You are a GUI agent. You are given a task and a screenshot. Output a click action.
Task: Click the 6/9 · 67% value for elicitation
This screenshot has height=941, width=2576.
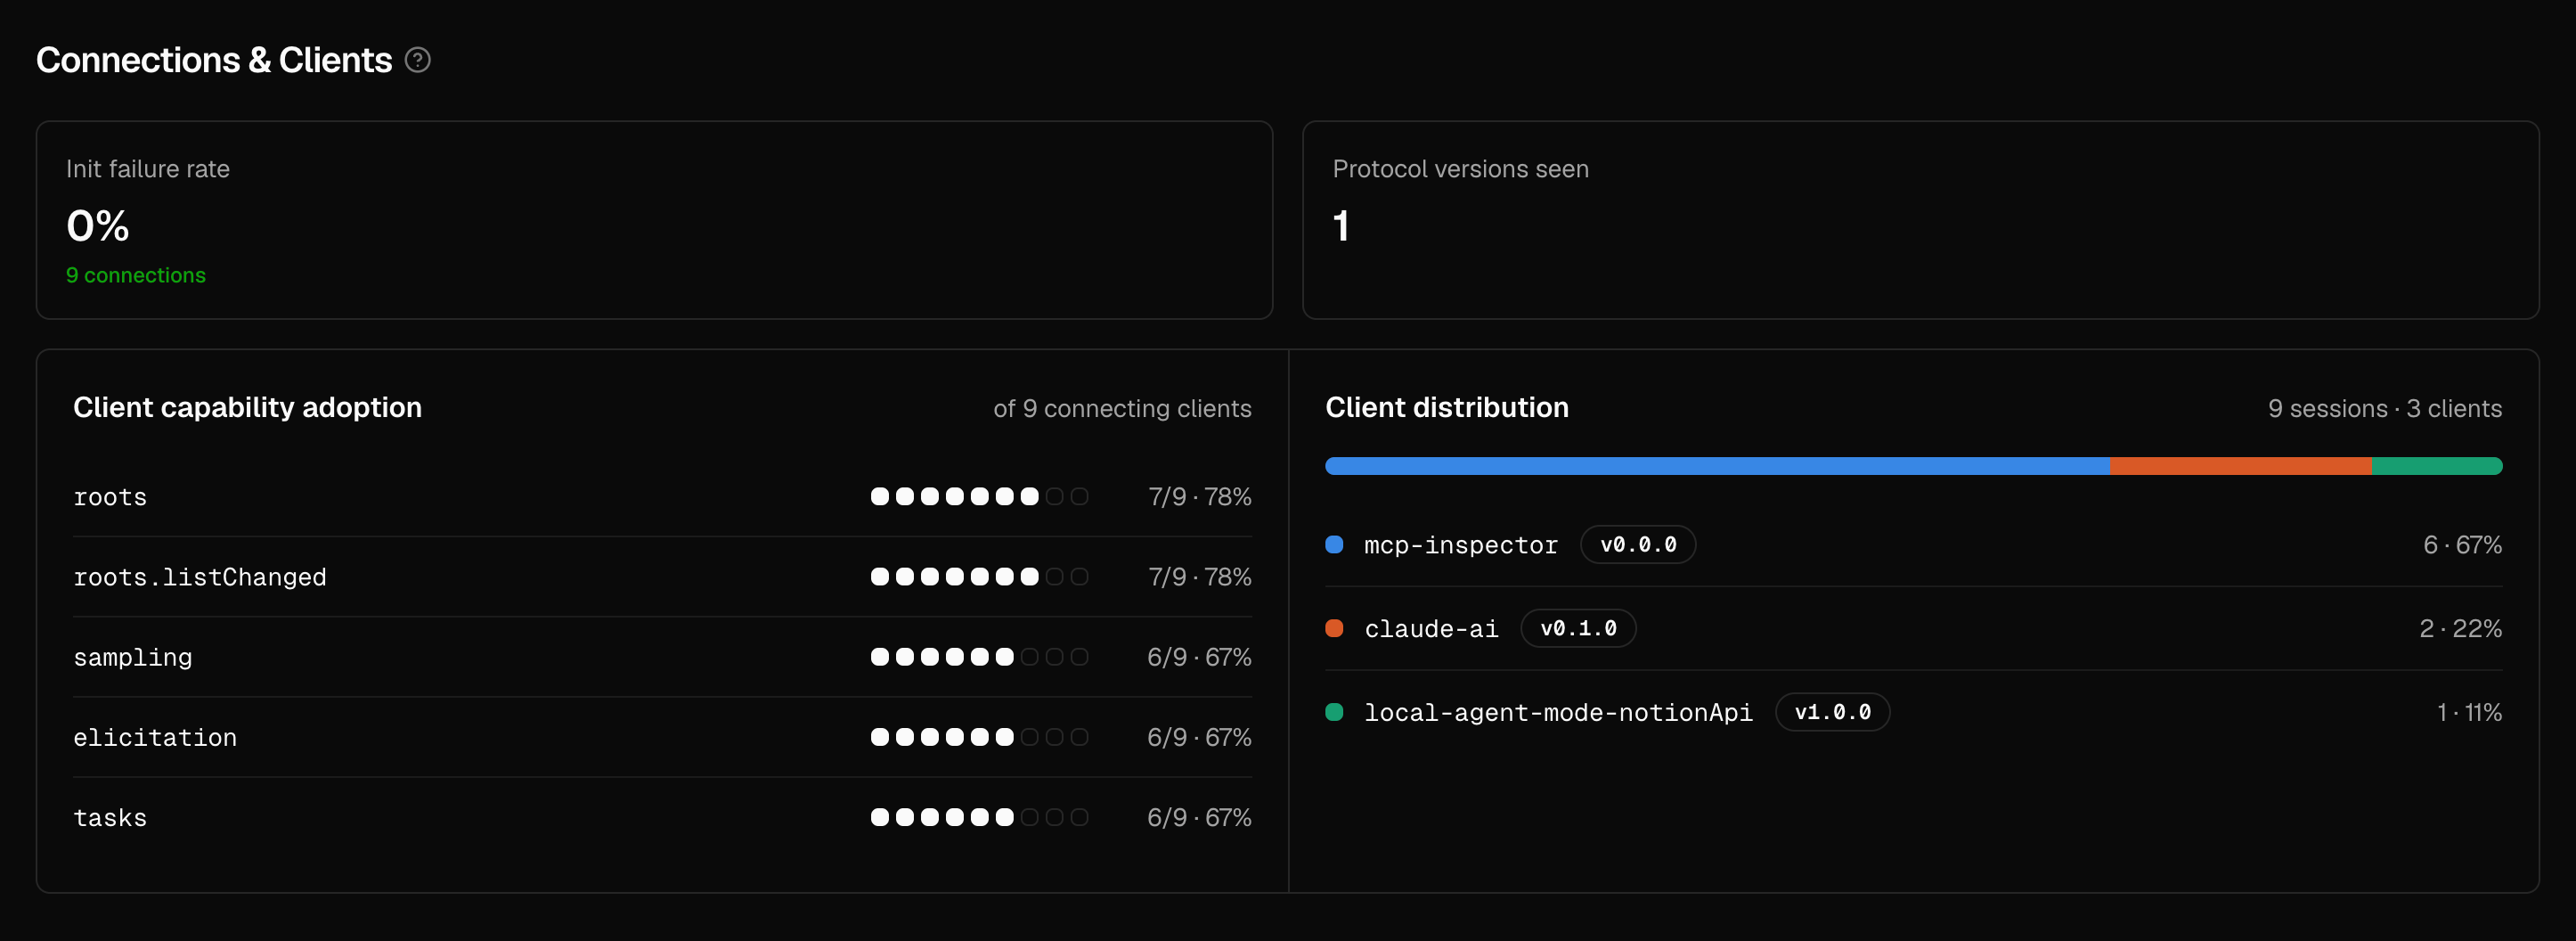click(1199, 737)
